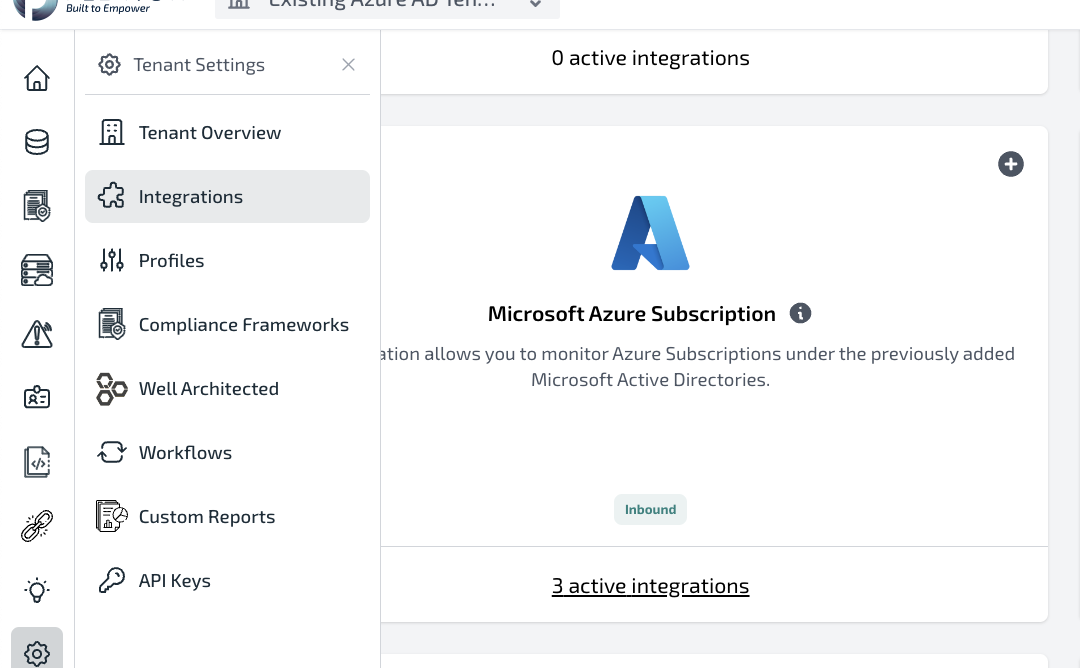Click the Compliance Frameworks document icon
The image size is (1080, 668).
pyautogui.click(x=112, y=324)
